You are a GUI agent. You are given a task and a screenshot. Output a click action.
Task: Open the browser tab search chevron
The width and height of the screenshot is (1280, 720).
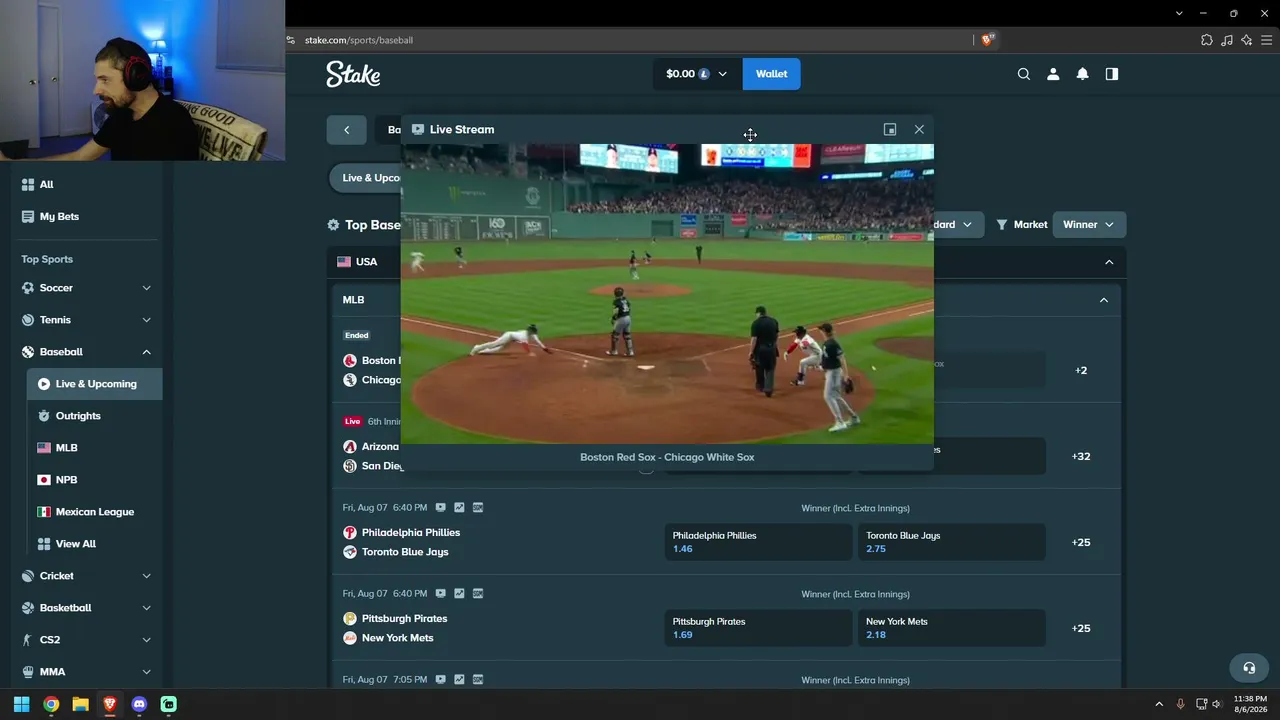click(x=1179, y=13)
